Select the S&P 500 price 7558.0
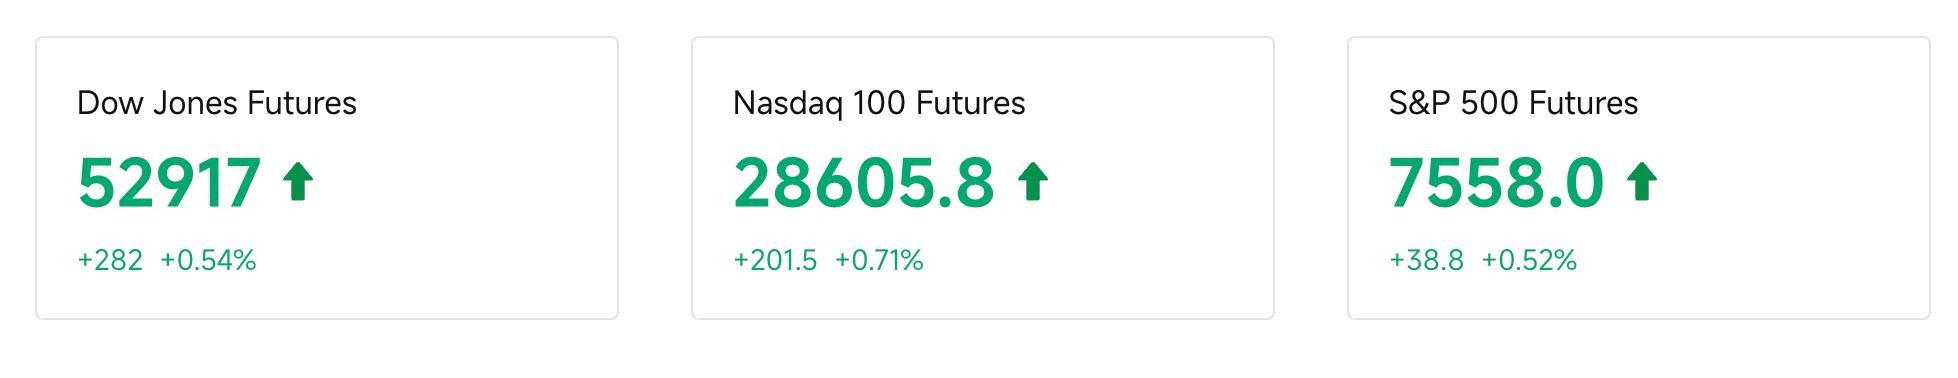 (x=1496, y=183)
